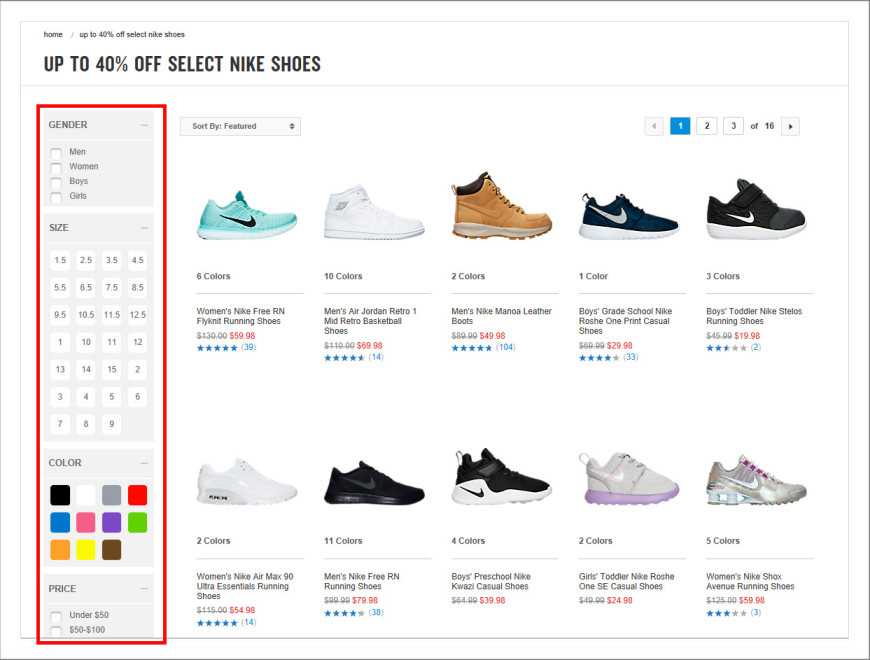Filter by the white color swatch

click(x=85, y=495)
